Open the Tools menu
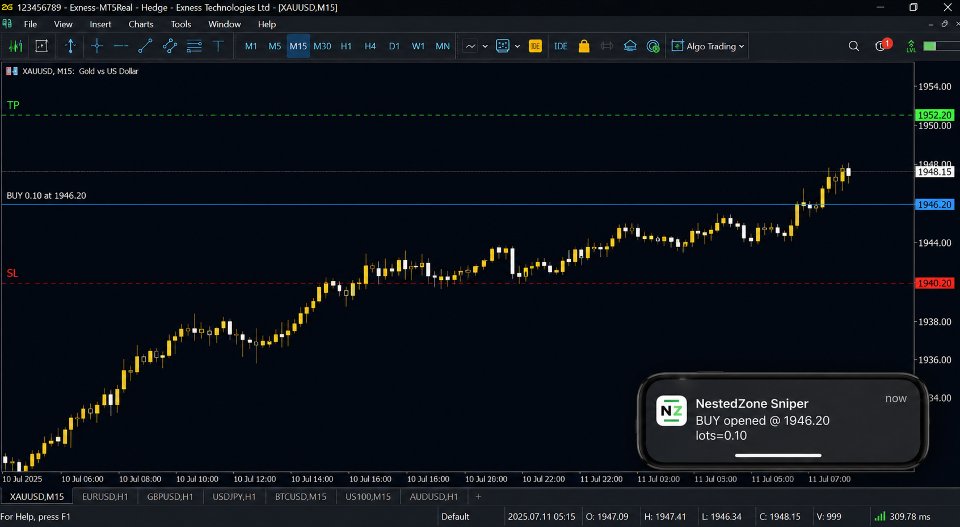 [x=181, y=24]
